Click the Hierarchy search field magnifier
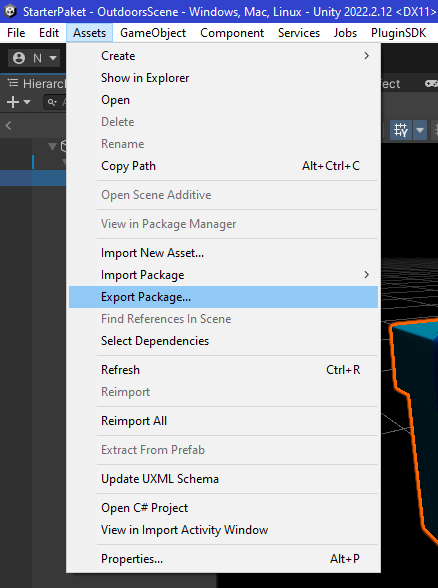Screen dimensions: 438x588 click(52, 102)
